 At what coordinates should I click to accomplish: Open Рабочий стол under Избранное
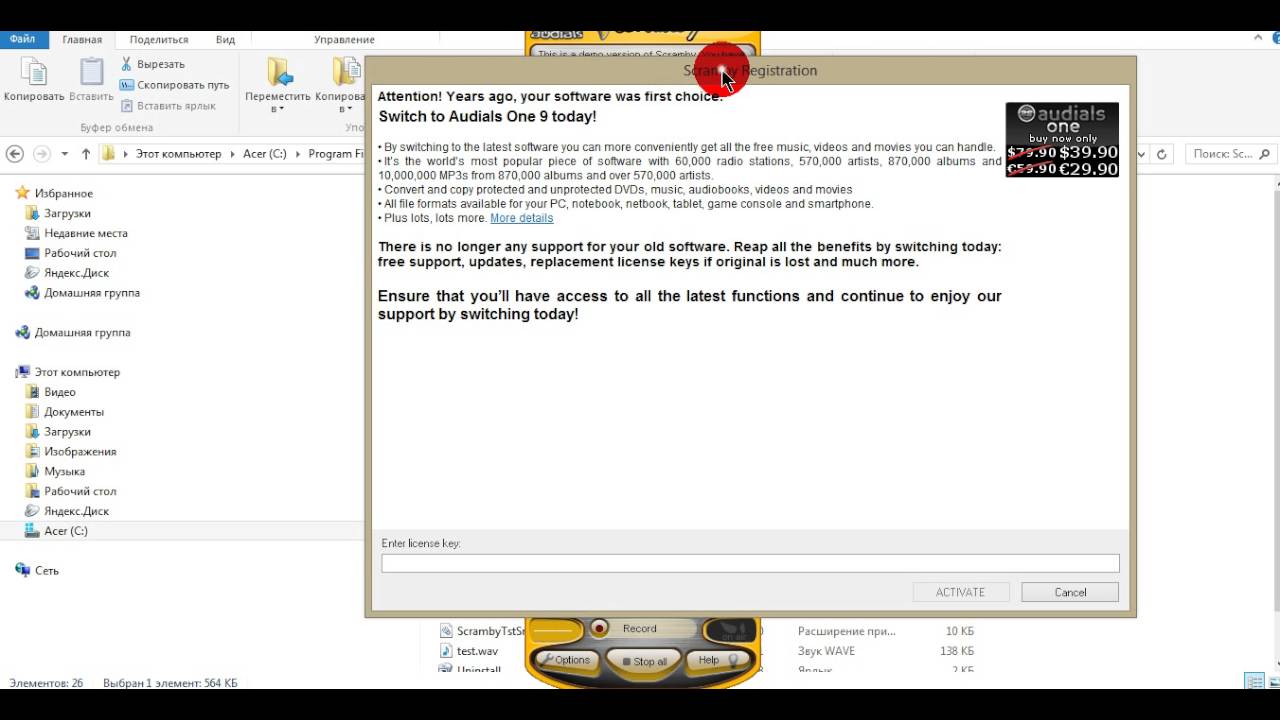[x=80, y=253]
